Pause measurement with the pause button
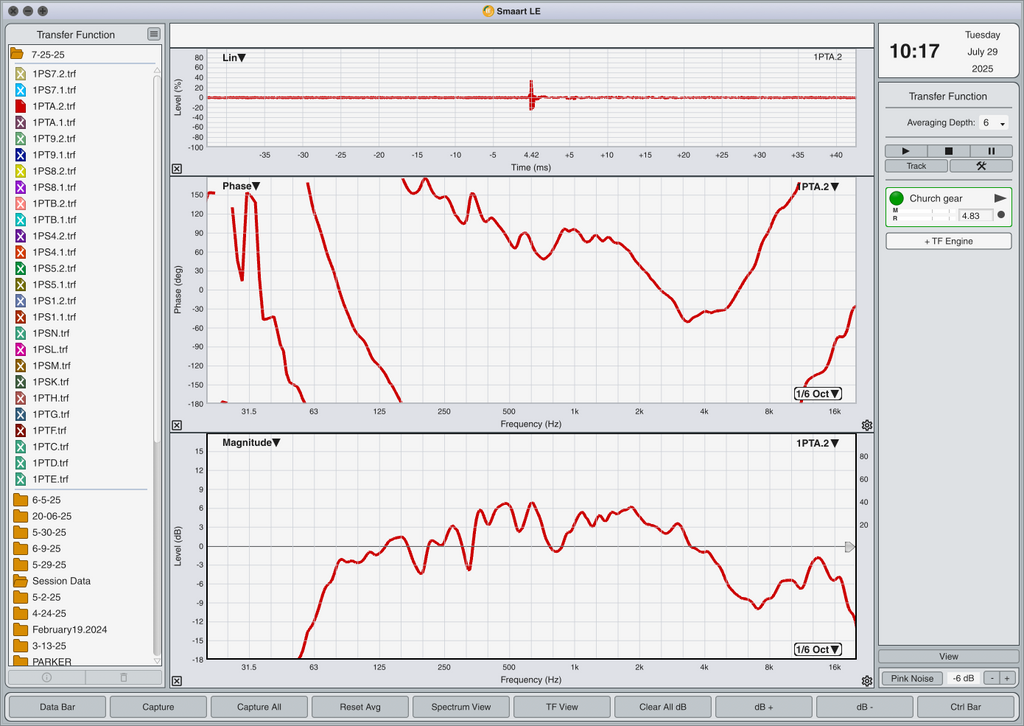Screen dimensions: 1024x726 991,151
